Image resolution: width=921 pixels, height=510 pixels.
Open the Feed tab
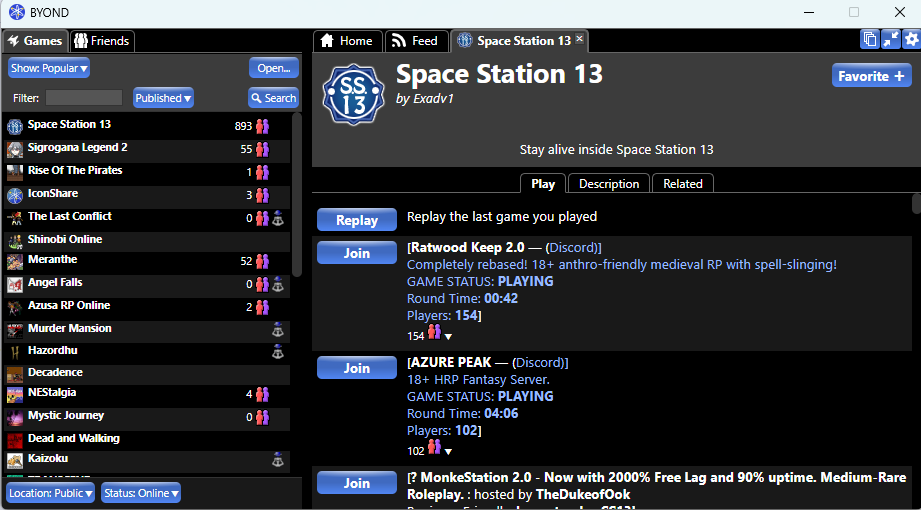pyautogui.click(x=416, y=41)
